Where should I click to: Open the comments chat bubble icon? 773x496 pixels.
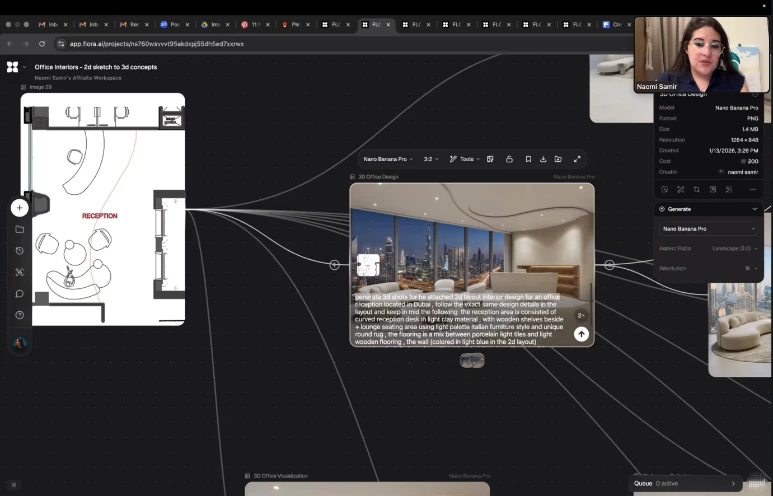19,294
